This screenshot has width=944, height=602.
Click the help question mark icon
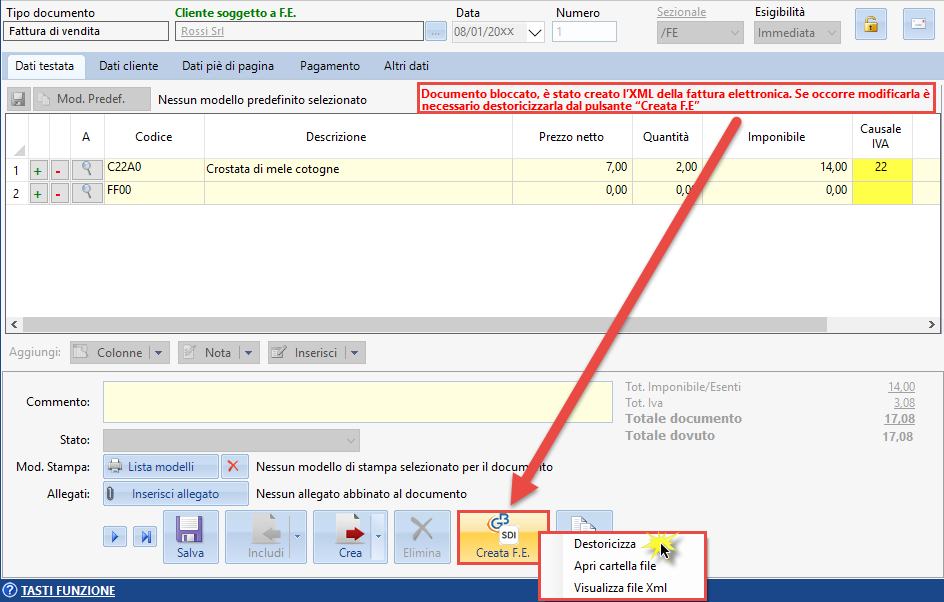point(10,590)
